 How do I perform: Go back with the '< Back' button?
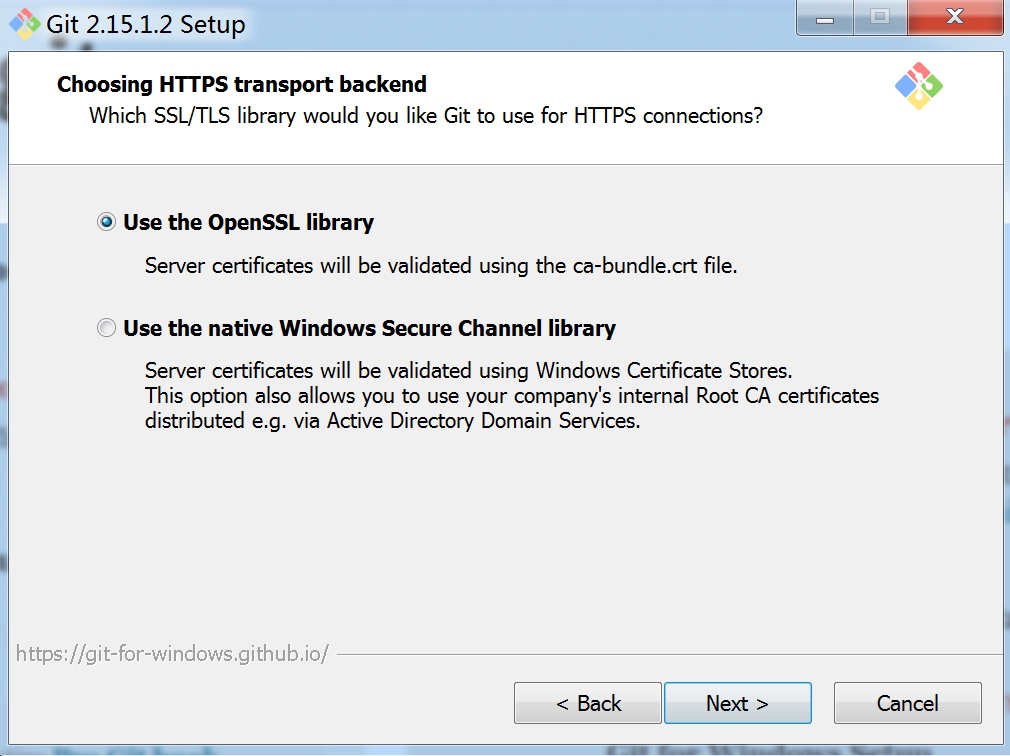pyautogui.click(x=587, y=703)
